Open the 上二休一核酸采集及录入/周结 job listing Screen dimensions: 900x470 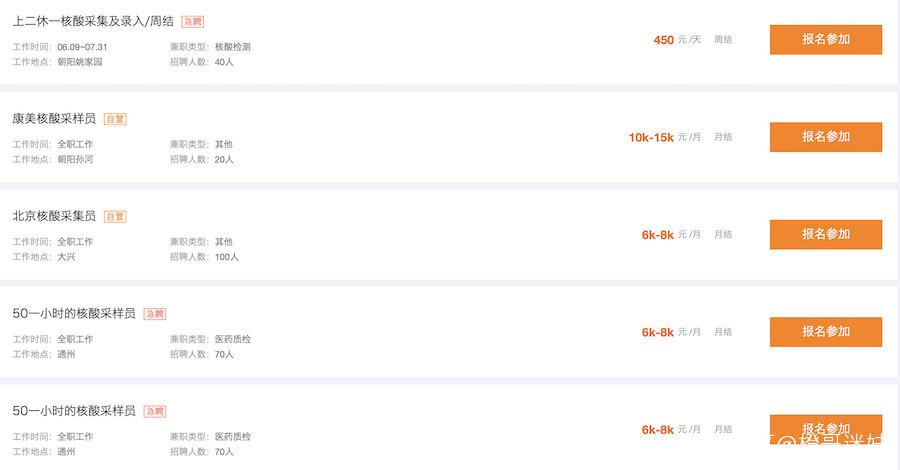pyautogui.click(x=94, y=21)
